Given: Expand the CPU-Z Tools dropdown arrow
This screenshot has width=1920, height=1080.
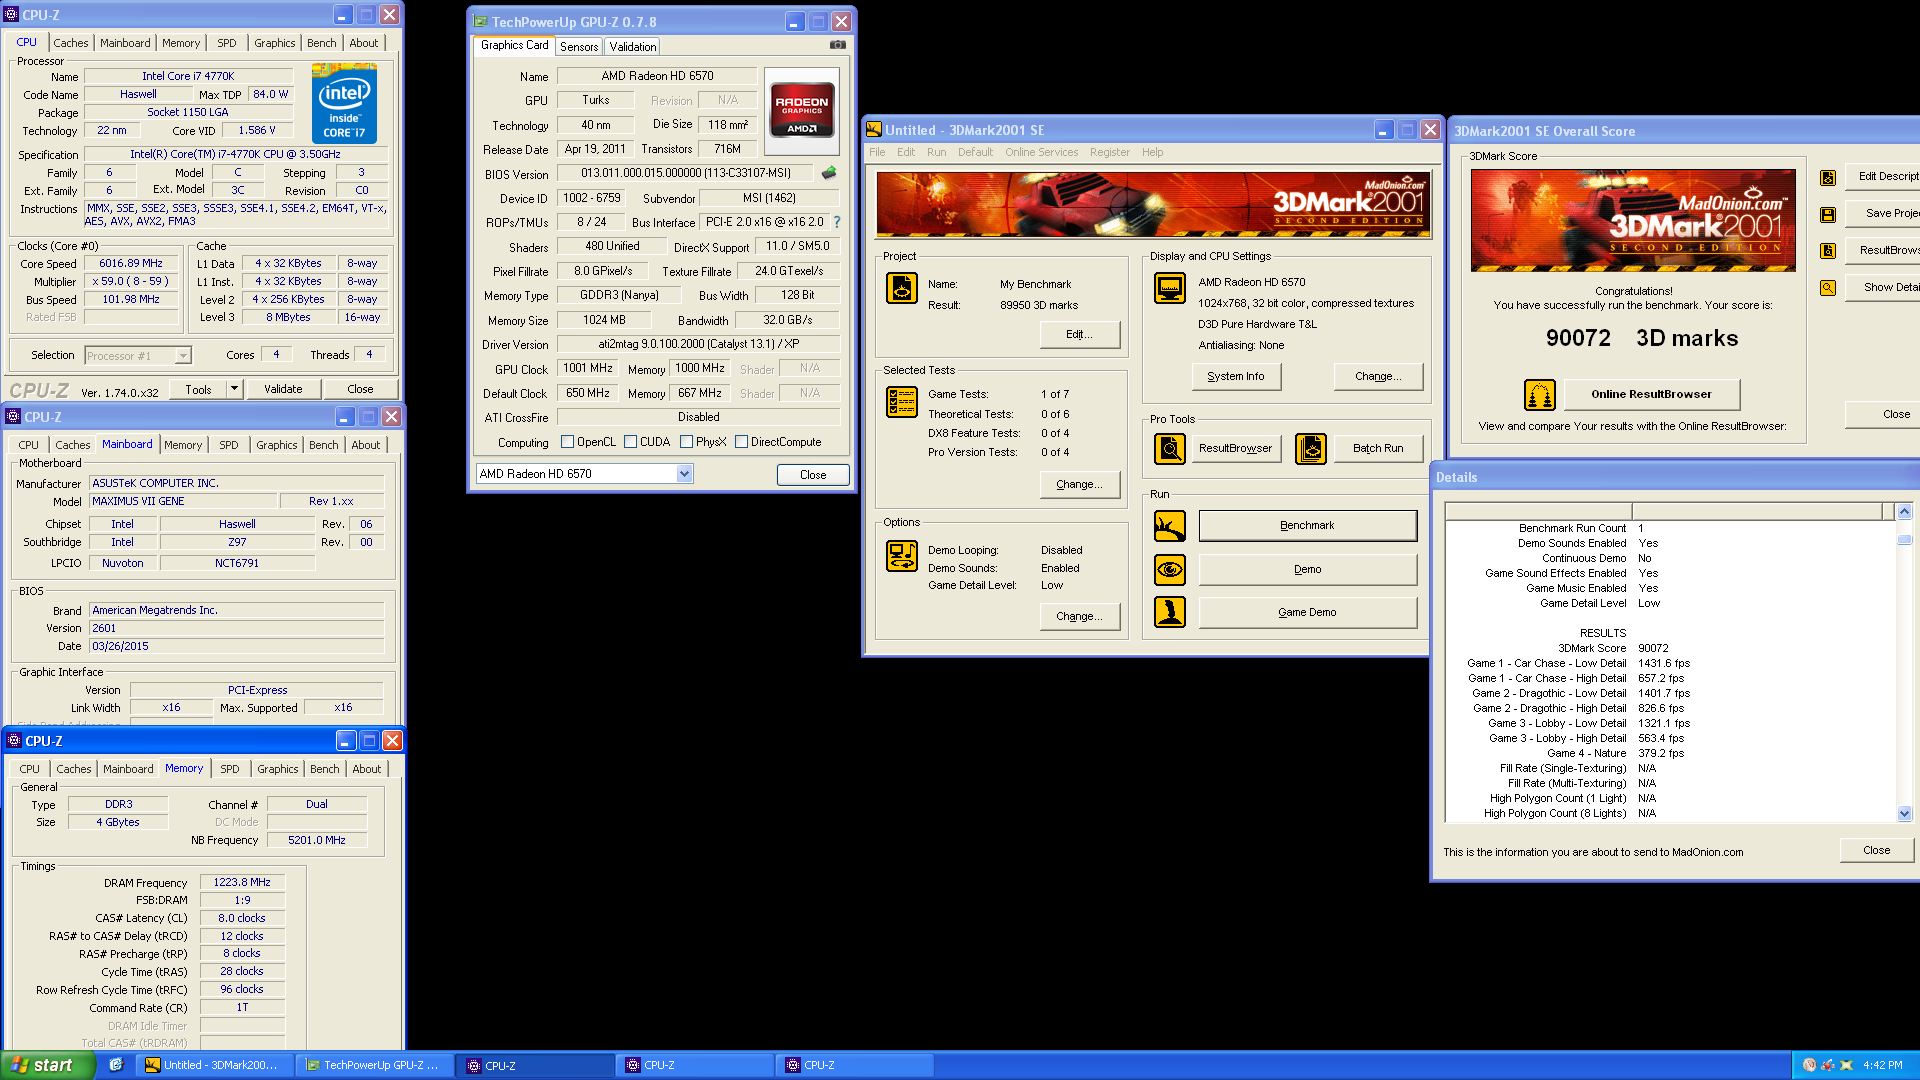Looking at the screenshot, I should (235, 389).
